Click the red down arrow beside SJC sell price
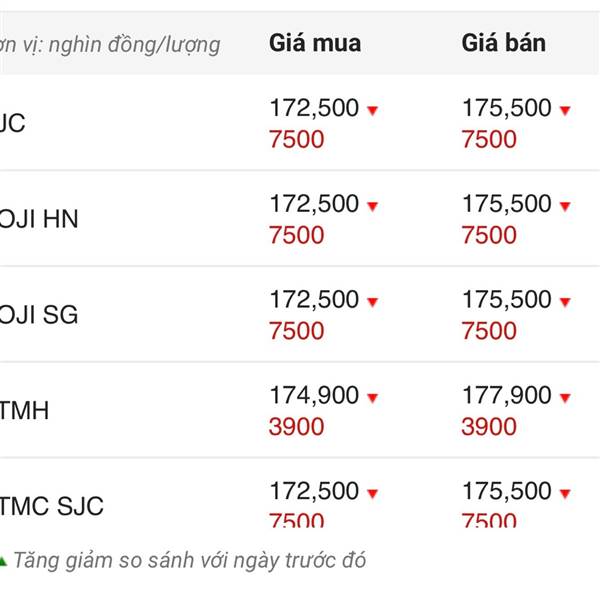Screen dimensions: 600x600 point(565,110)
